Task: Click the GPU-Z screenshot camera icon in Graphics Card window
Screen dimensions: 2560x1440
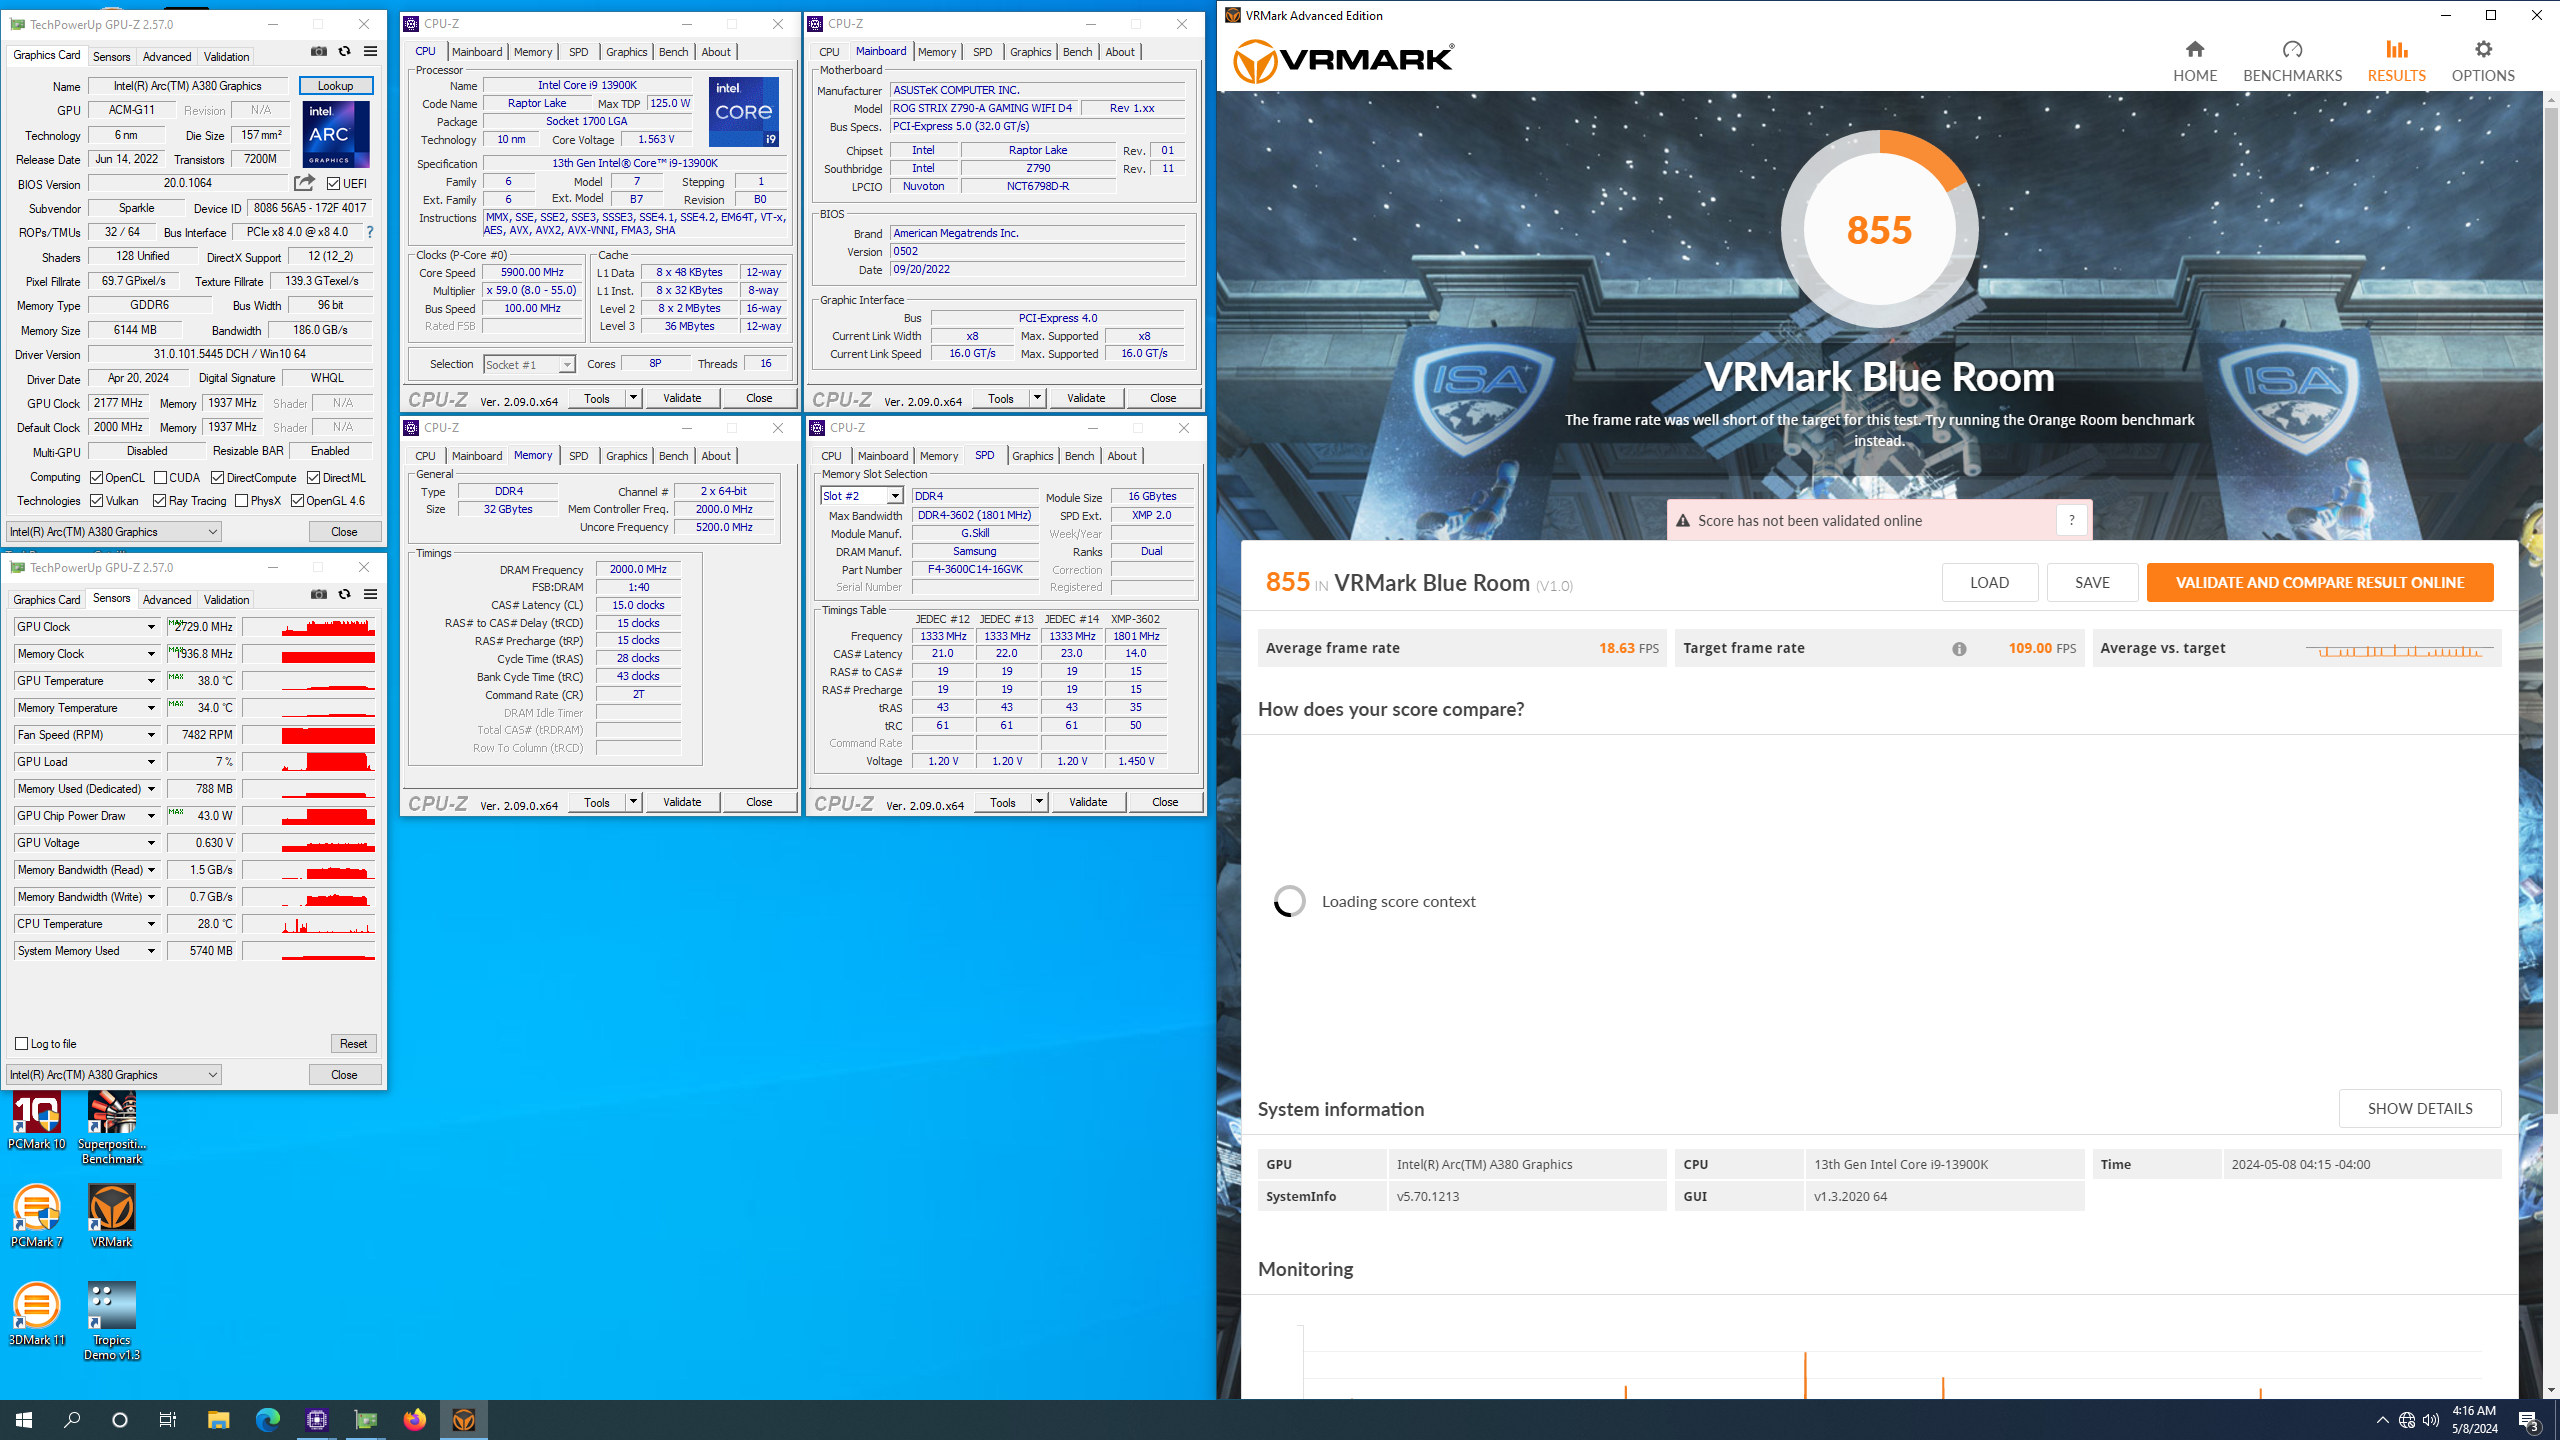Action: point(319,51)
